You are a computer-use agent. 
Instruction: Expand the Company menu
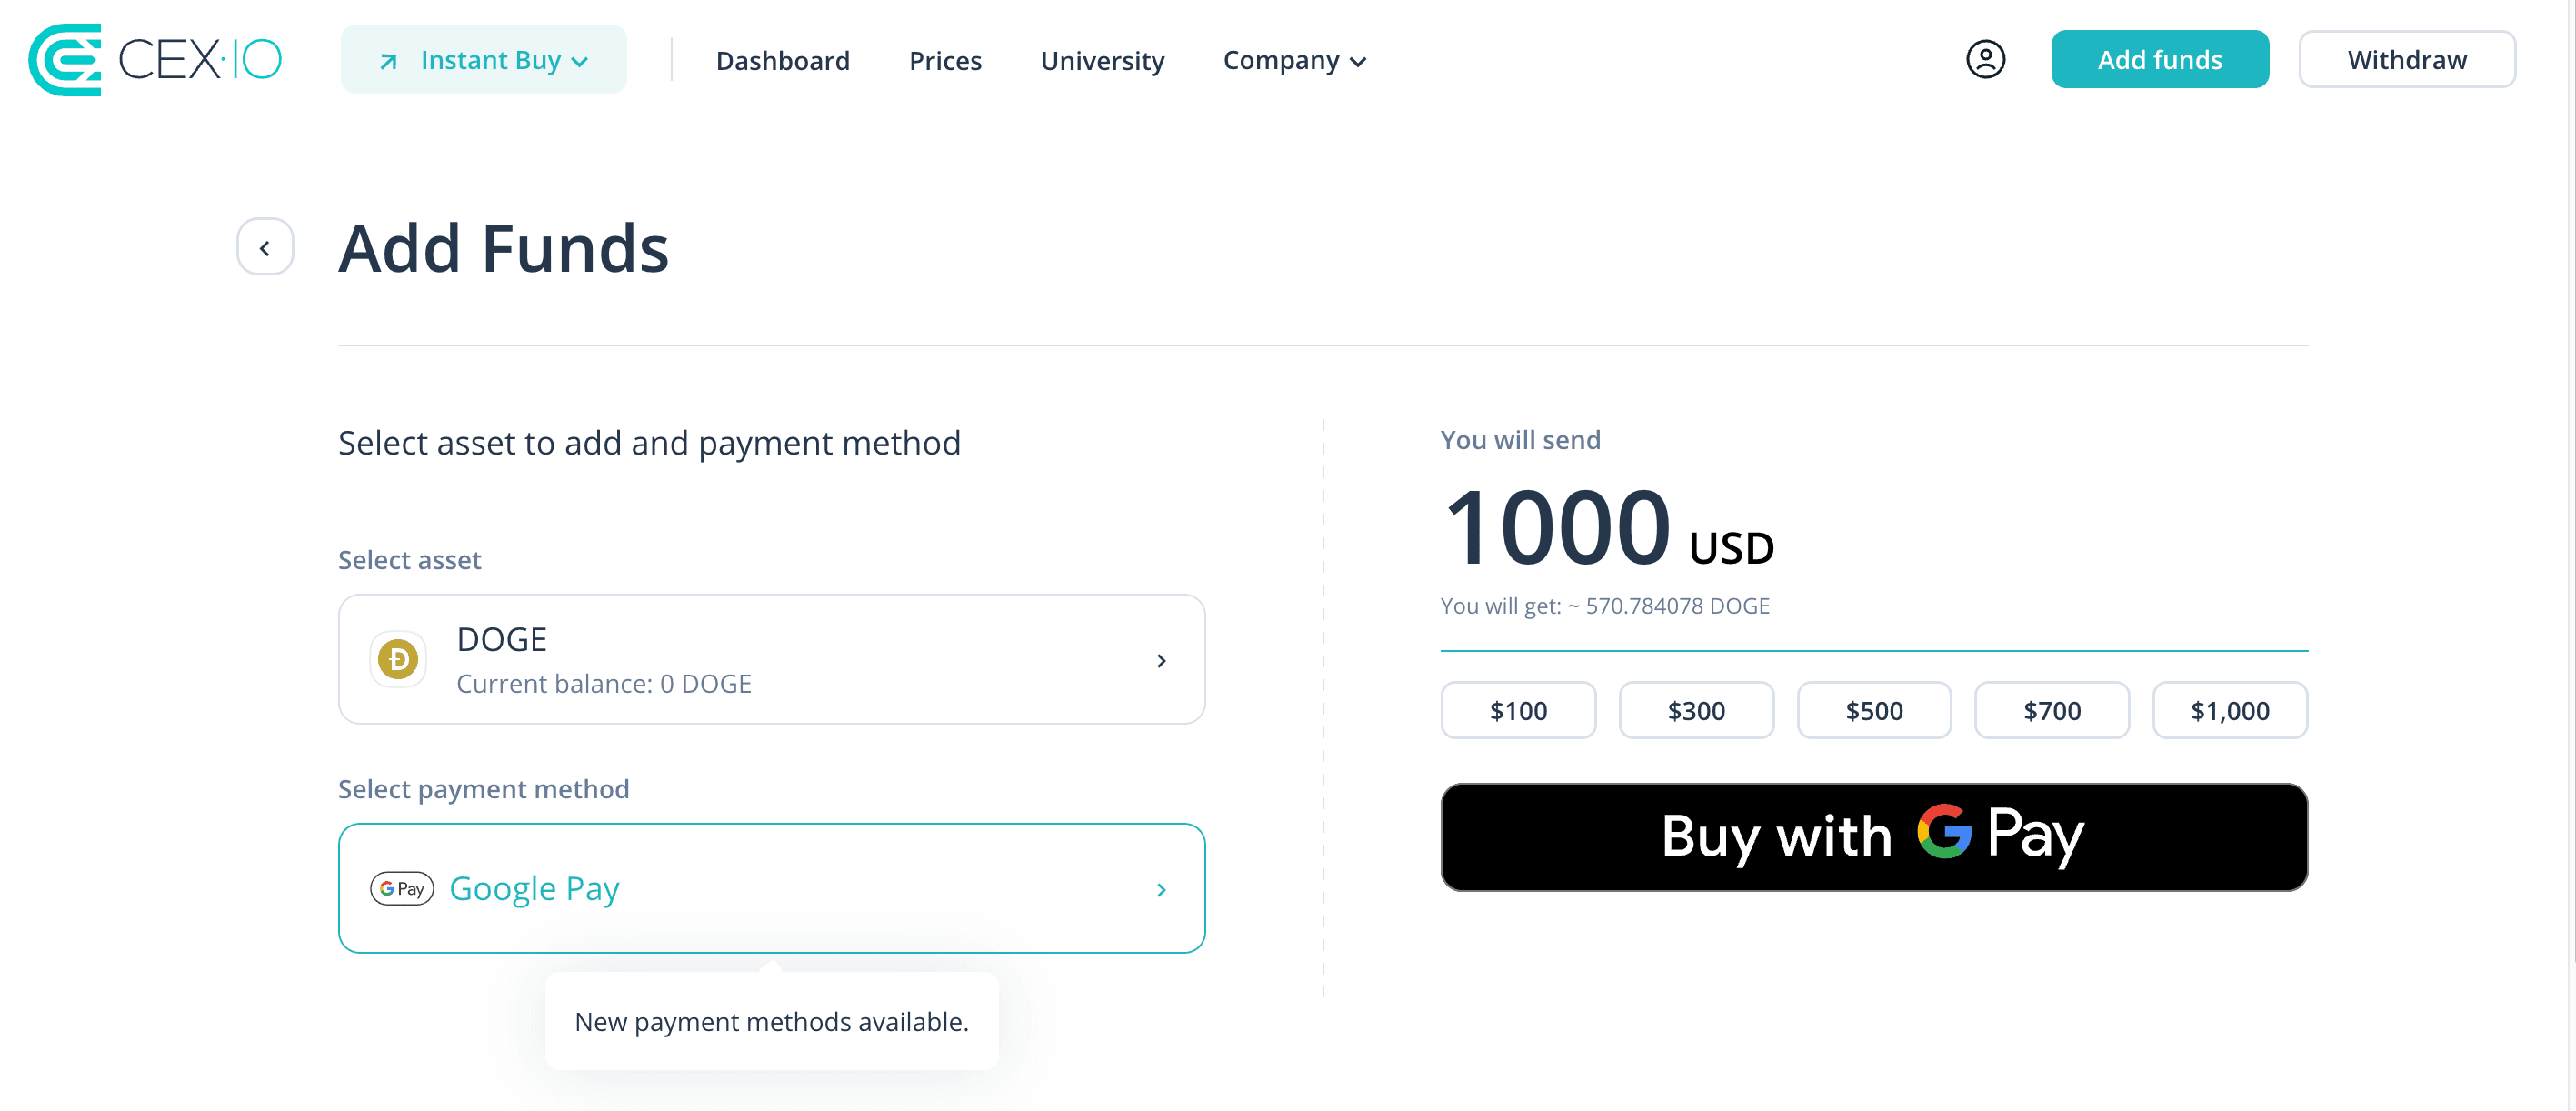click(1294, 61)
